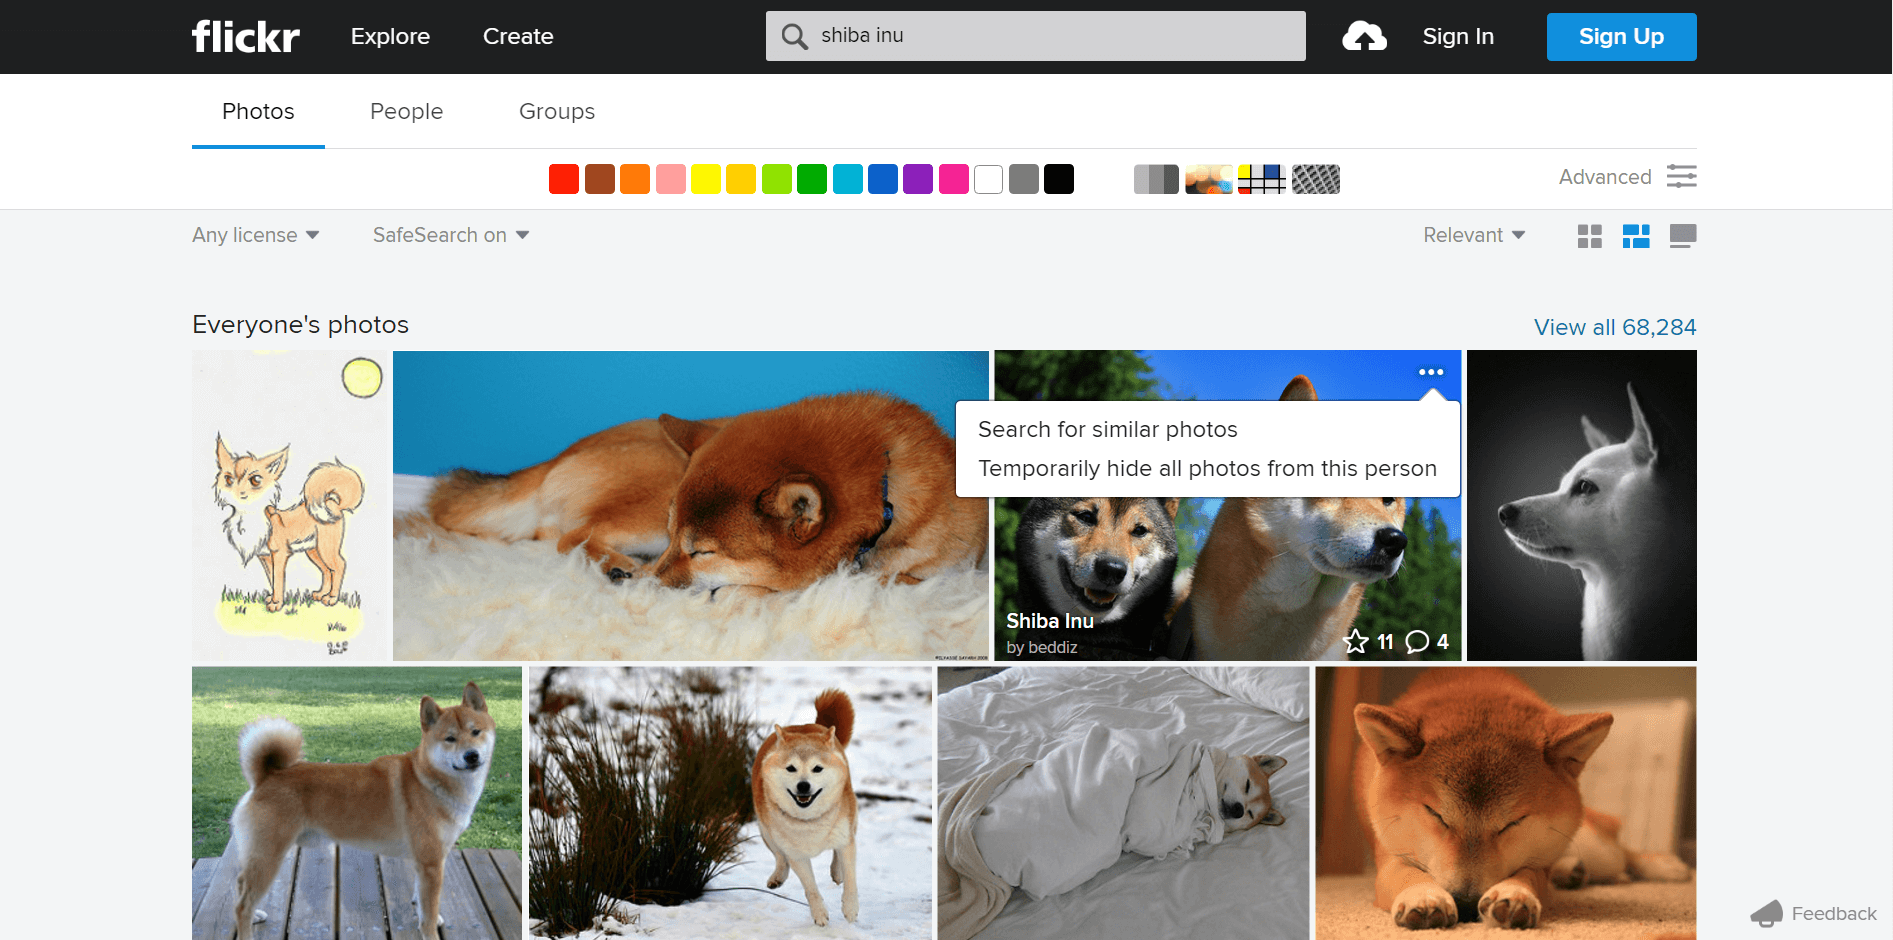
Task: Filter by pink color swatch
Action: 954,179
